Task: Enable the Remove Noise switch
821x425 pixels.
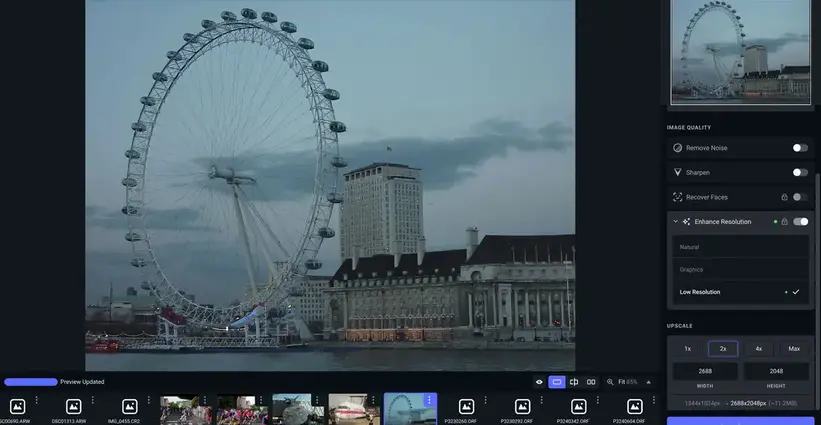Action: (x=800, y=148)
